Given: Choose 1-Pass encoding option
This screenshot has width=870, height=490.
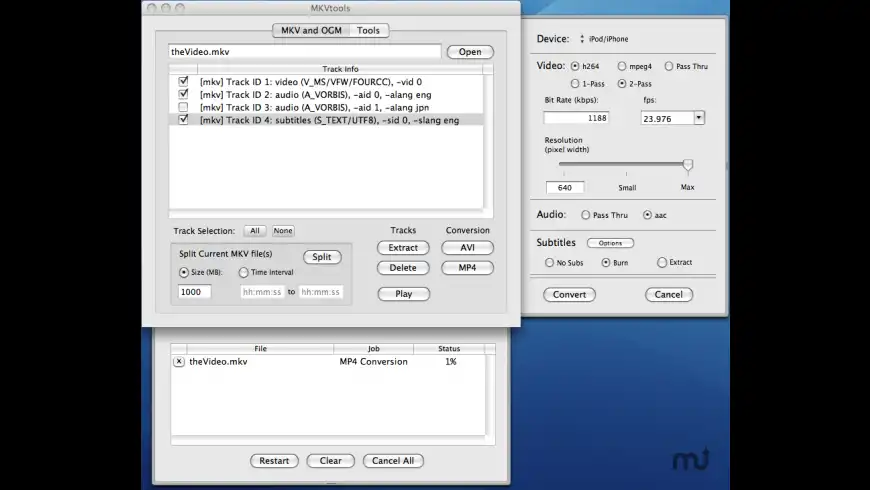Looking at the screenshot, I should tap(576, 83).
